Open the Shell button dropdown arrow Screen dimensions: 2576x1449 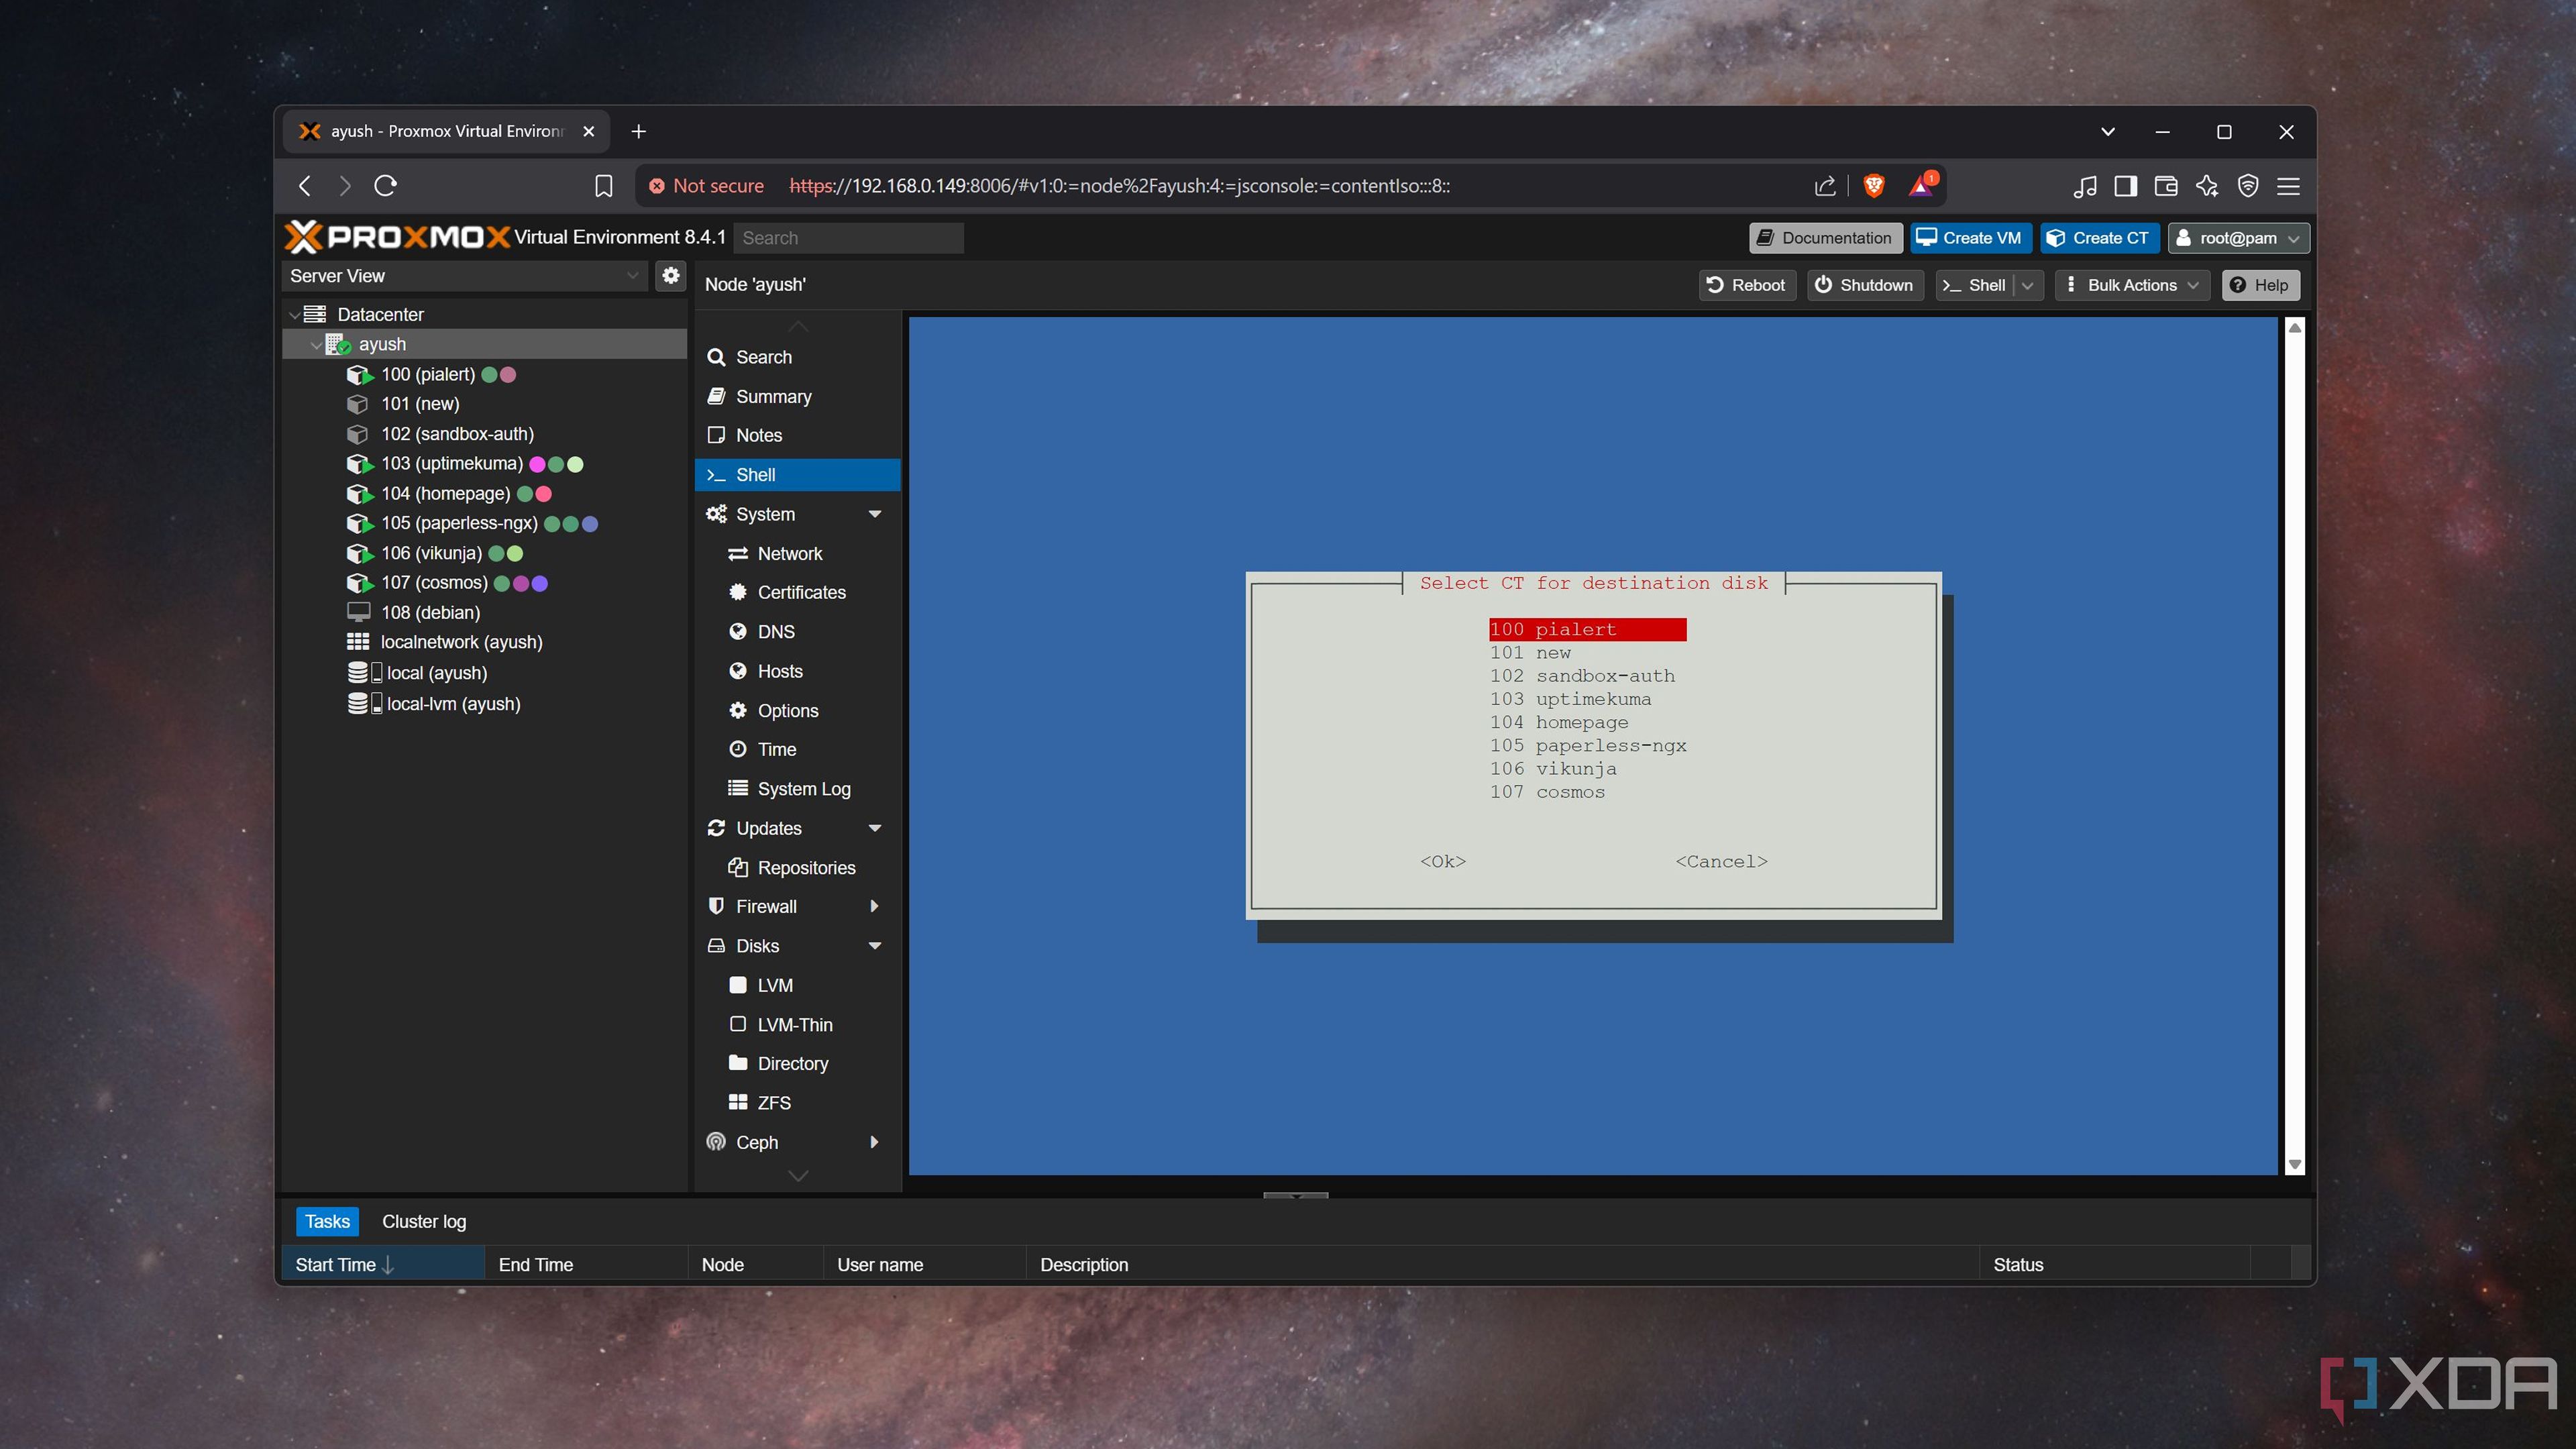point(2027,285)
